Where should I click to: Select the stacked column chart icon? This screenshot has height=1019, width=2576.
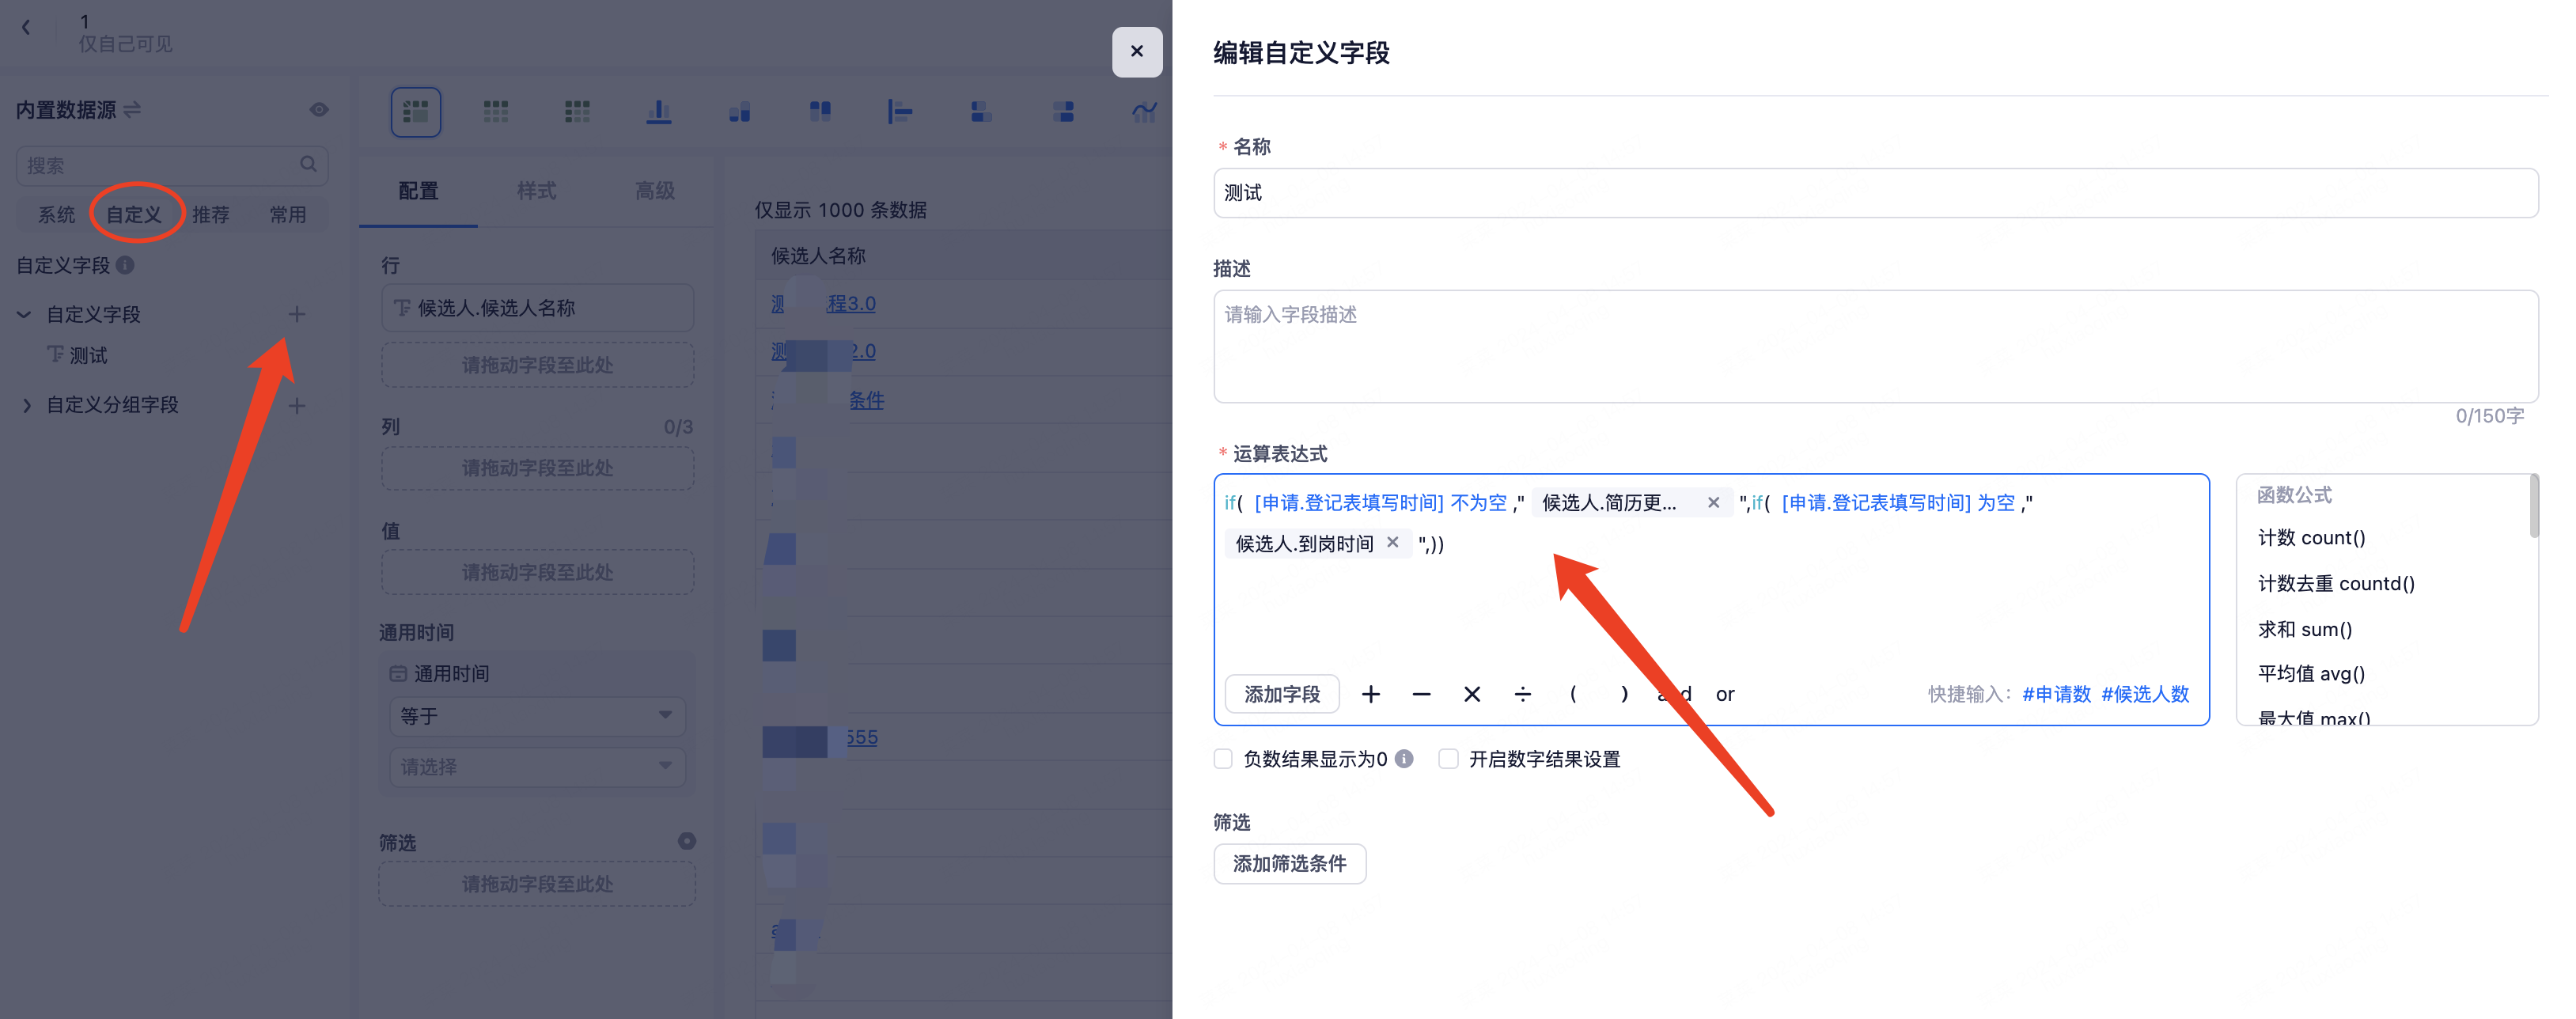820,112
